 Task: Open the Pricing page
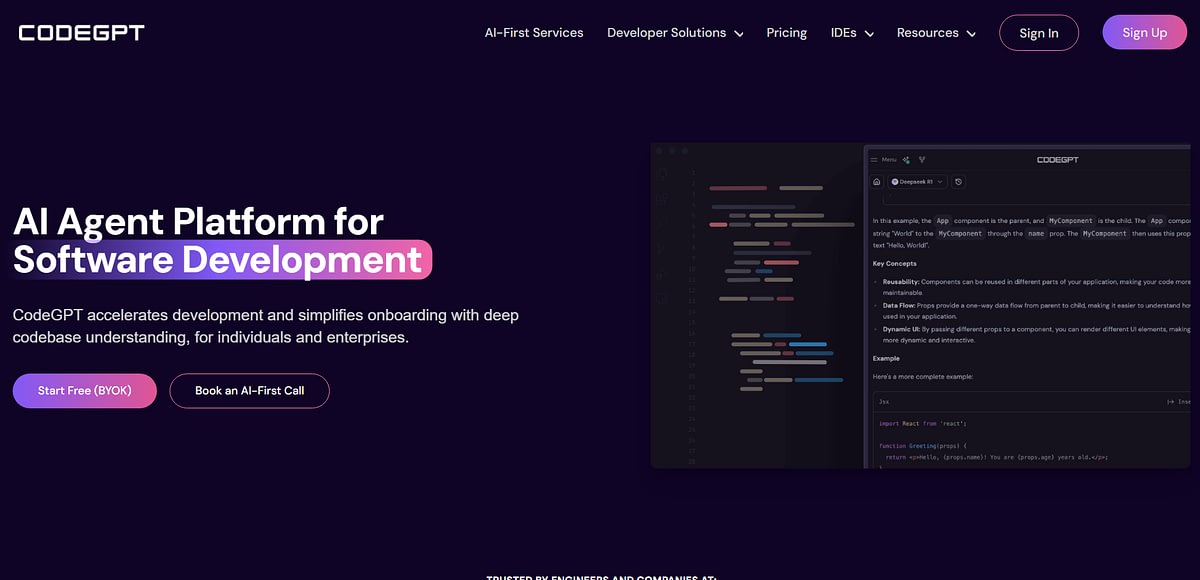tap(786, 32)
